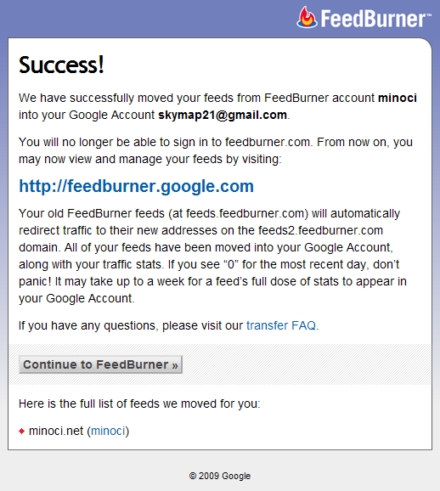The image size is (440, 491).
Task: Click the "We have successfully moved" sentence
Action: pyautogui.click(x=218, y=106)
